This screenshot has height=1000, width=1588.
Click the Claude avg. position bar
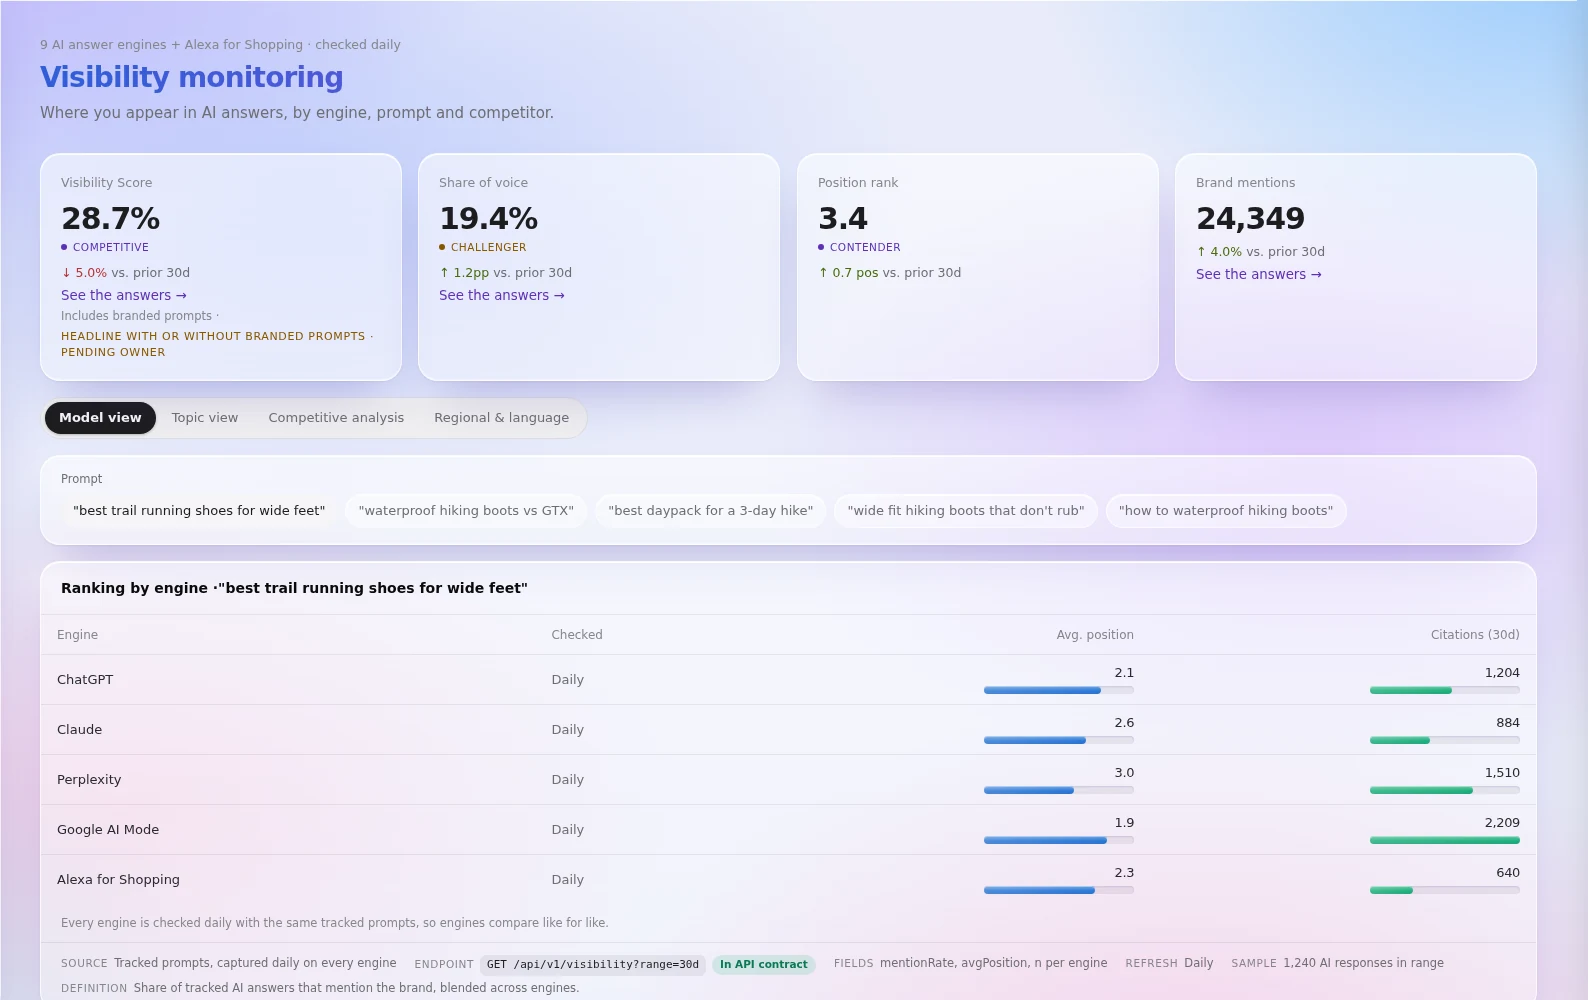(x=1059, y=740)
